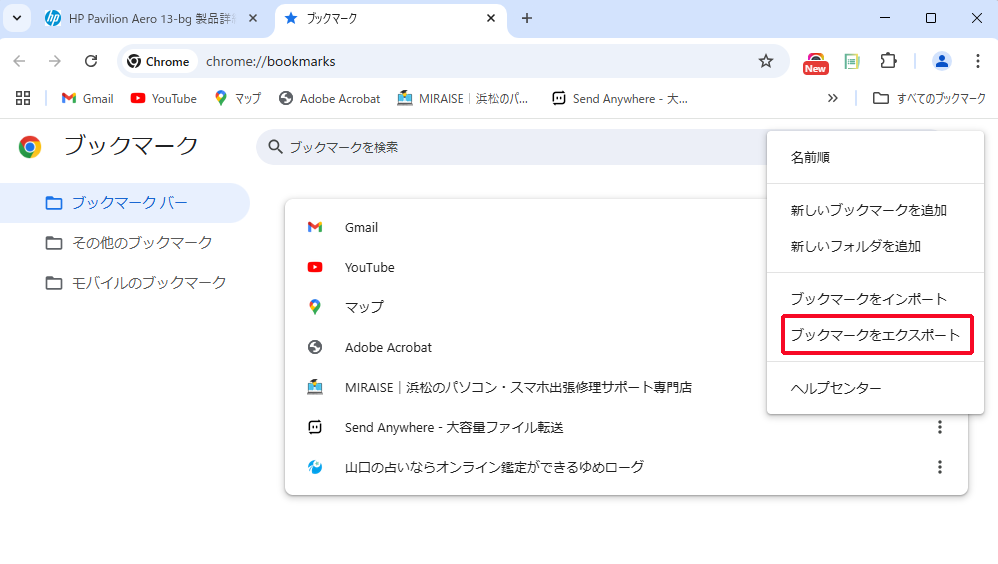Select the マップ row in bookmark list
This screenshot has height=564, width=998.
[x=525, y=307]
